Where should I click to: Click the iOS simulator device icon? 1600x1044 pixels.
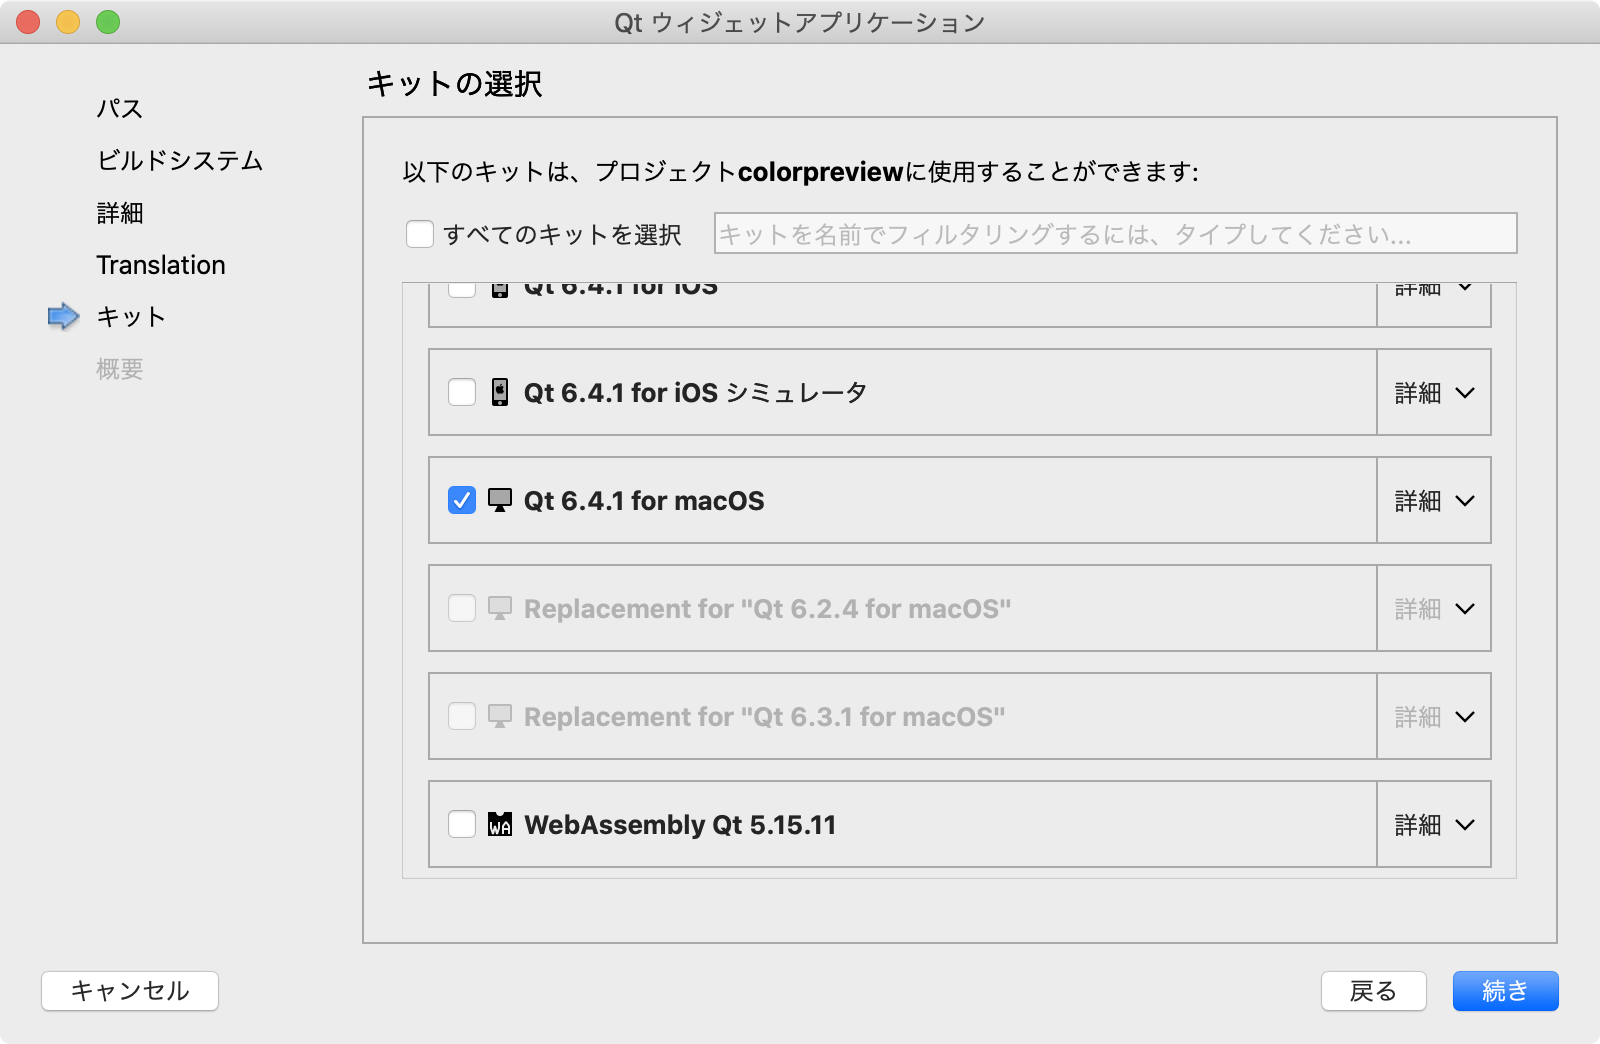coord(500,392)
